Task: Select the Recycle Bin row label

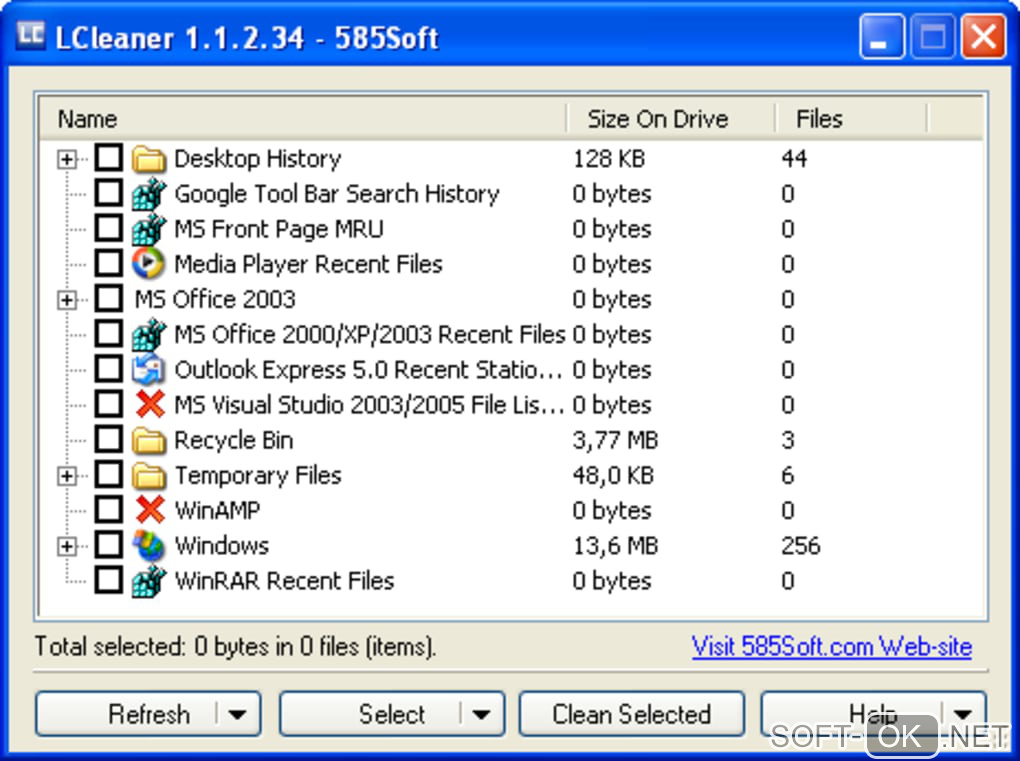Action: (x=234, y=440)
